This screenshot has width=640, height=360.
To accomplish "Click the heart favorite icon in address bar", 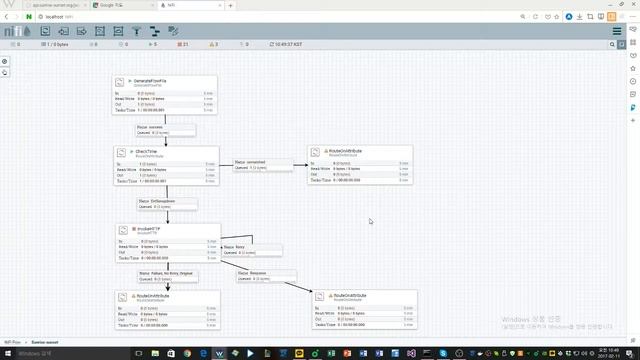I will pos(548,17).
